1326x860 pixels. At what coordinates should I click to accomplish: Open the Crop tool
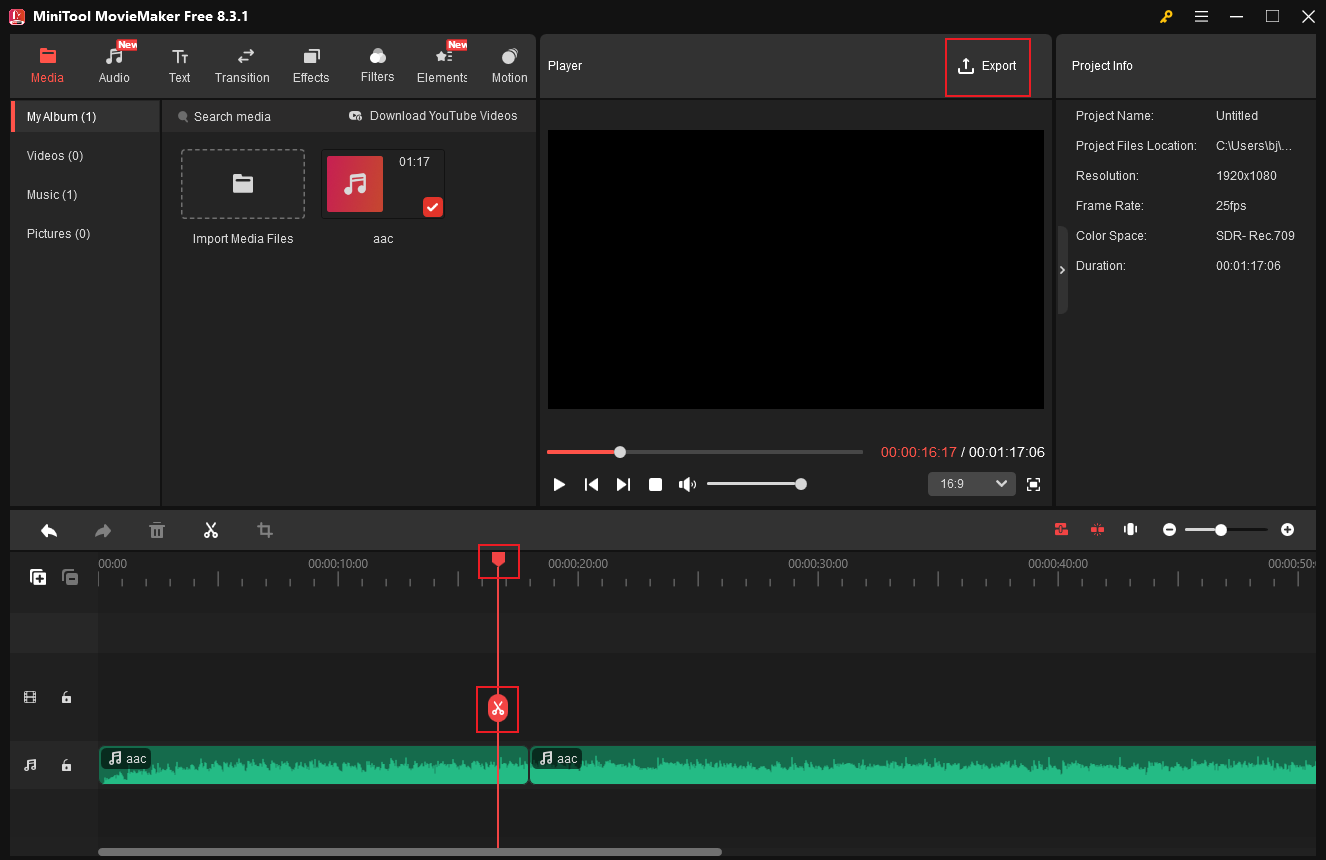pyautogui.click(x=264, y=530)
